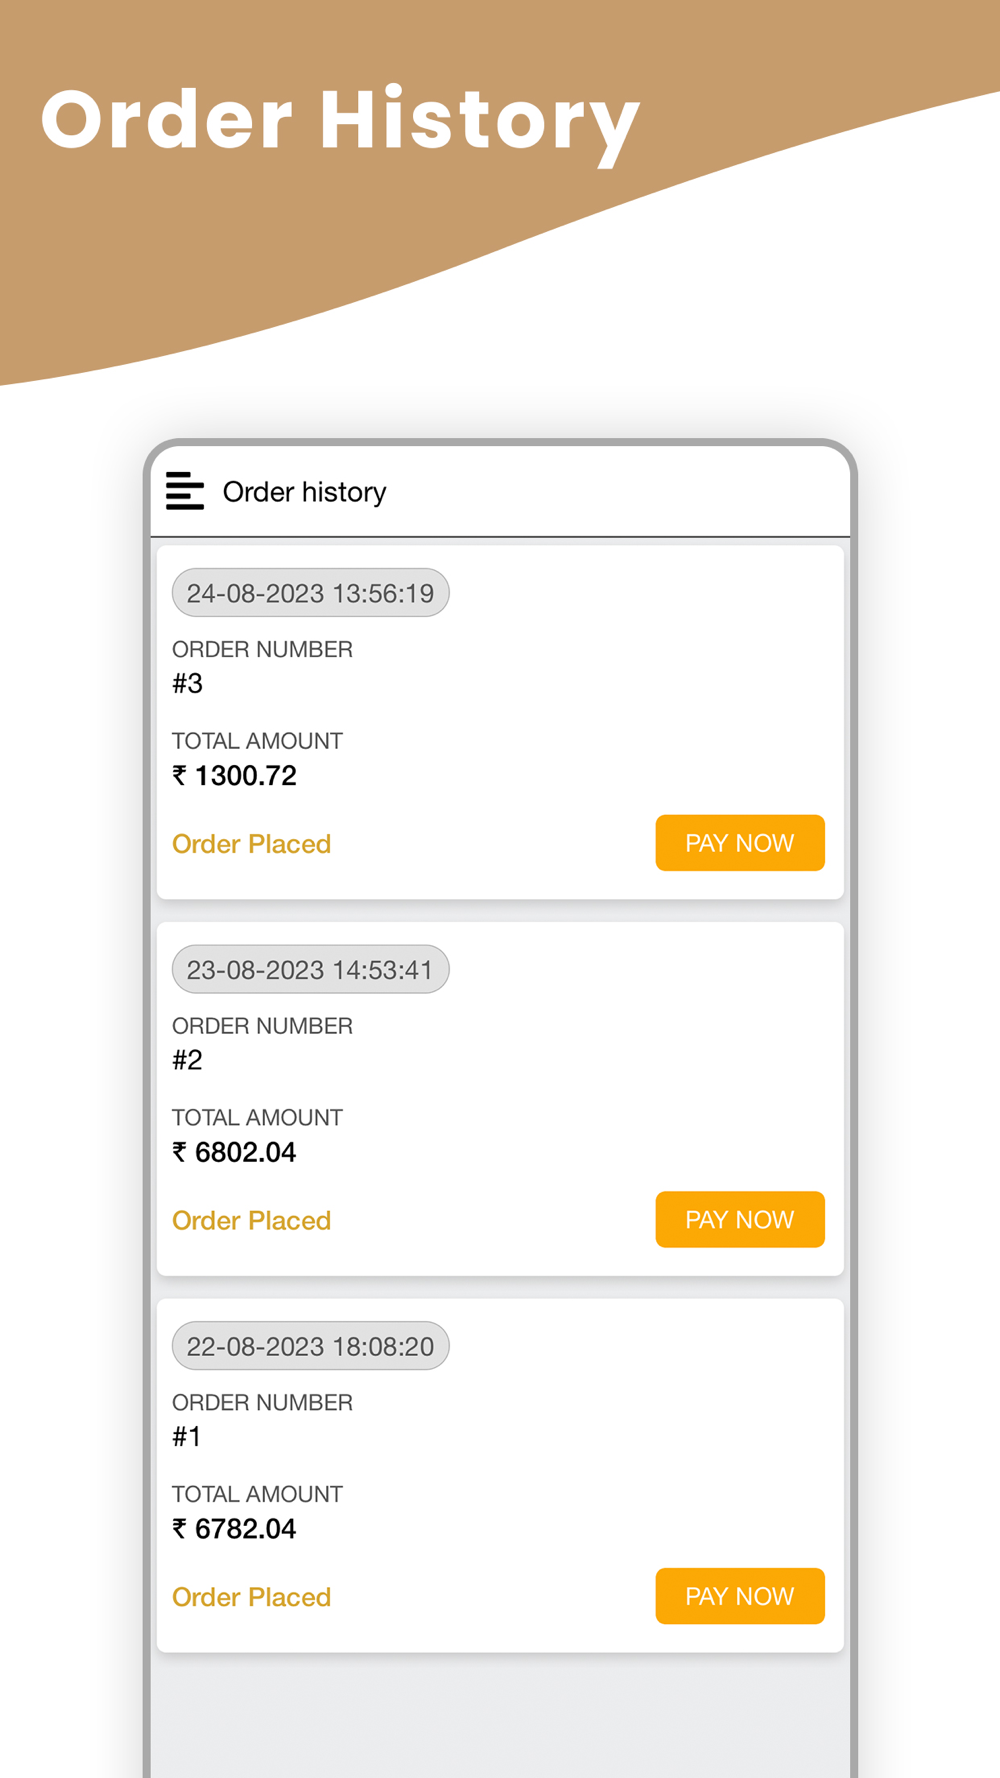Click the ₹ 1300.72 total amount
Image resolution: width=1000 pixels, height=1778 pixels.
(x=235, y=776)
